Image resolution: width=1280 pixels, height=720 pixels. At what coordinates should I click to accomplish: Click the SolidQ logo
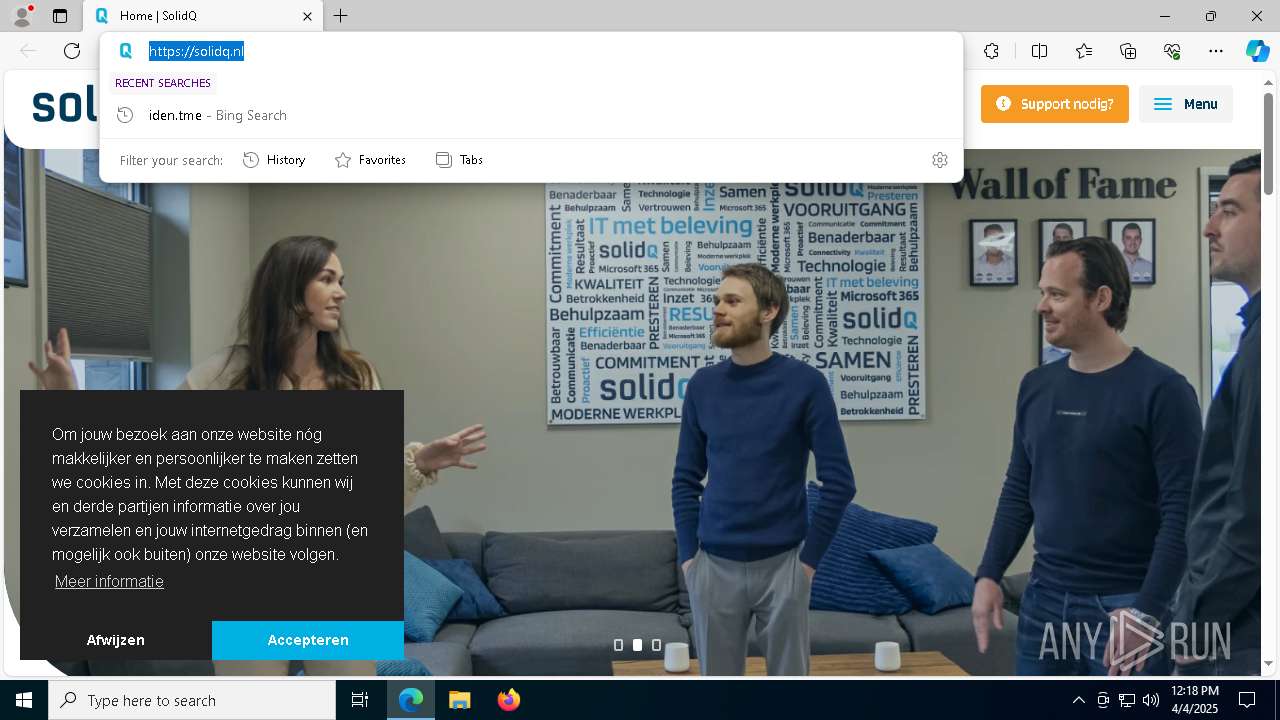tap(65, 105)
